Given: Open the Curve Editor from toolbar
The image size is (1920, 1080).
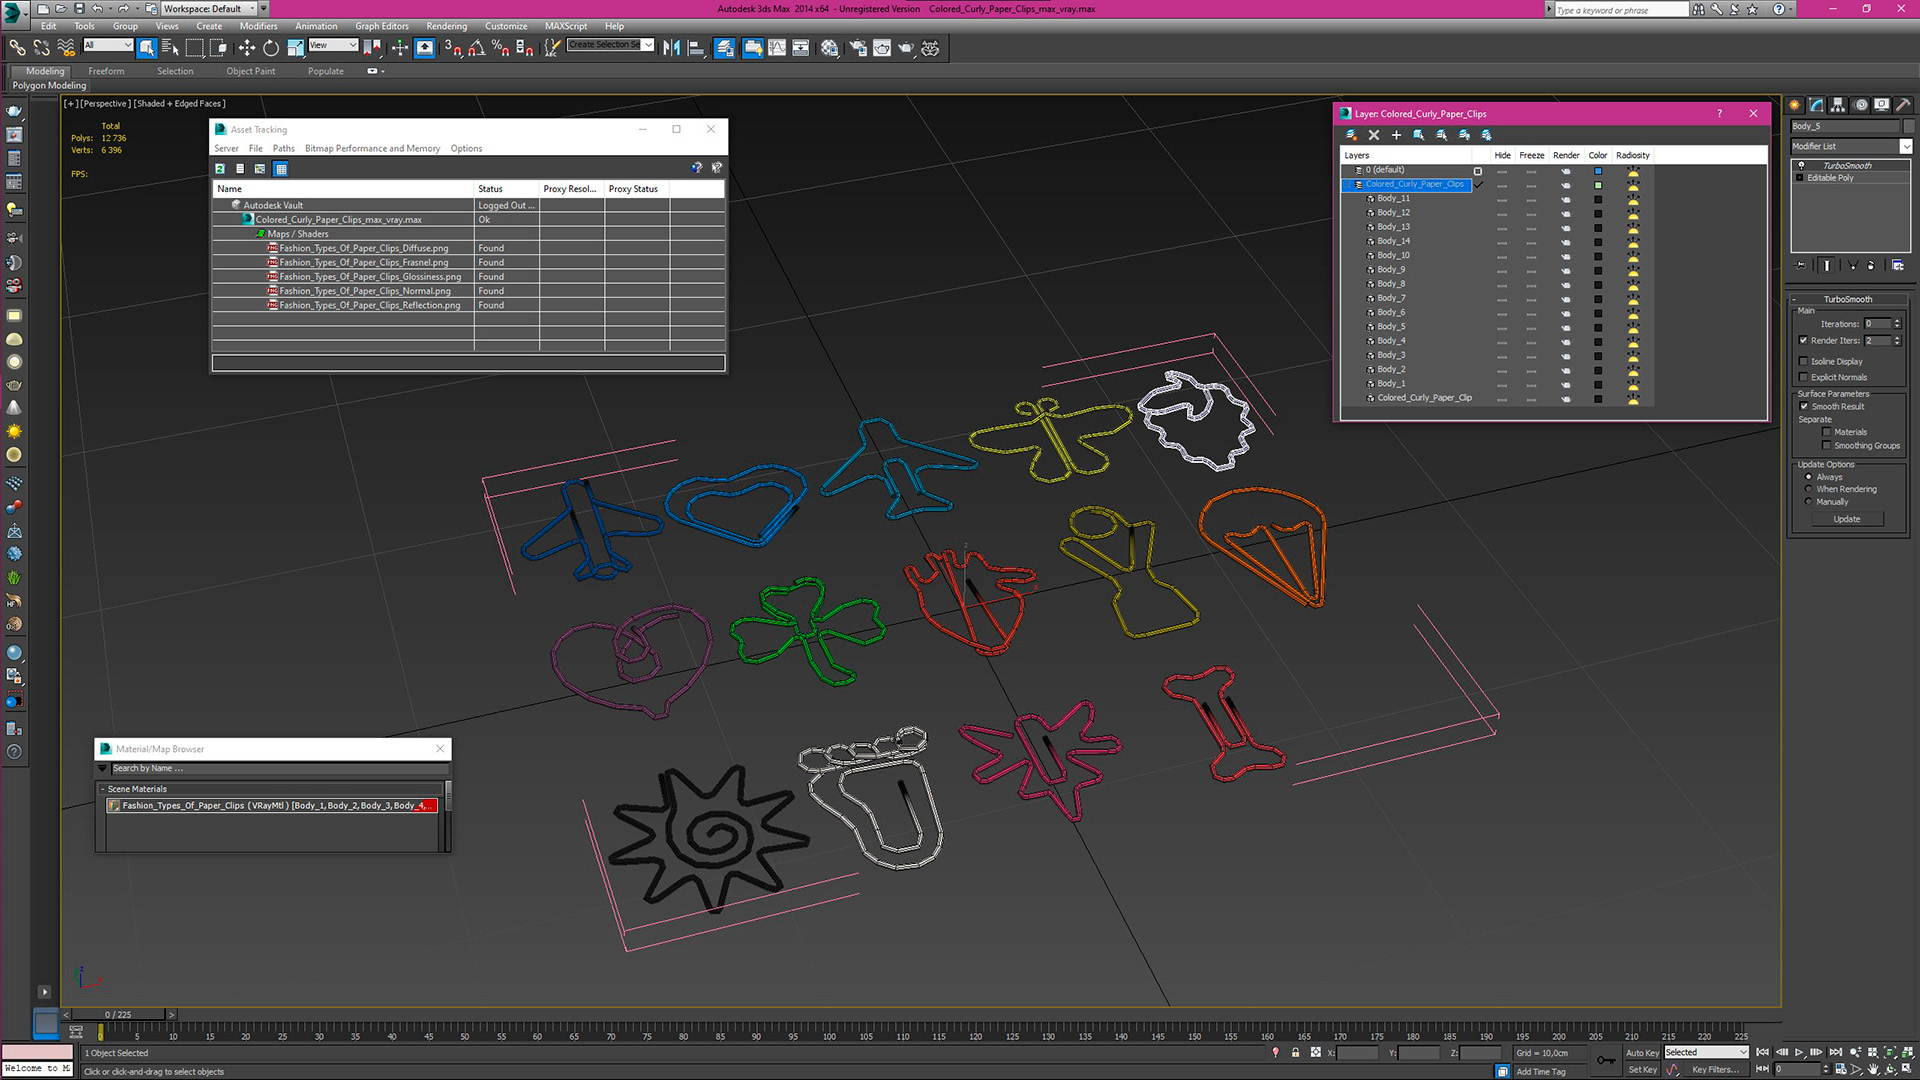Looking at the screenshot, I should [x=777, y=48].
